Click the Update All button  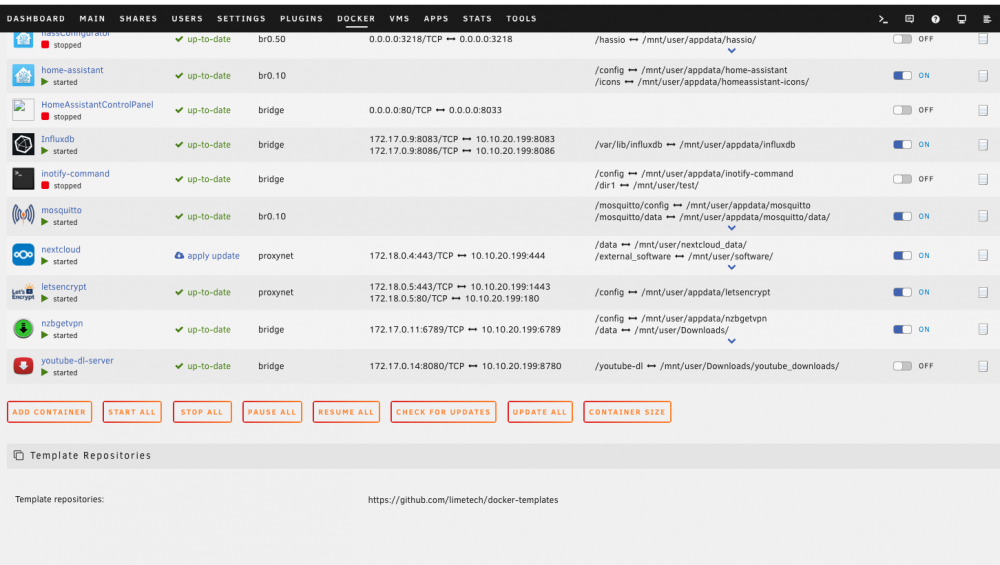click(540, 412)
